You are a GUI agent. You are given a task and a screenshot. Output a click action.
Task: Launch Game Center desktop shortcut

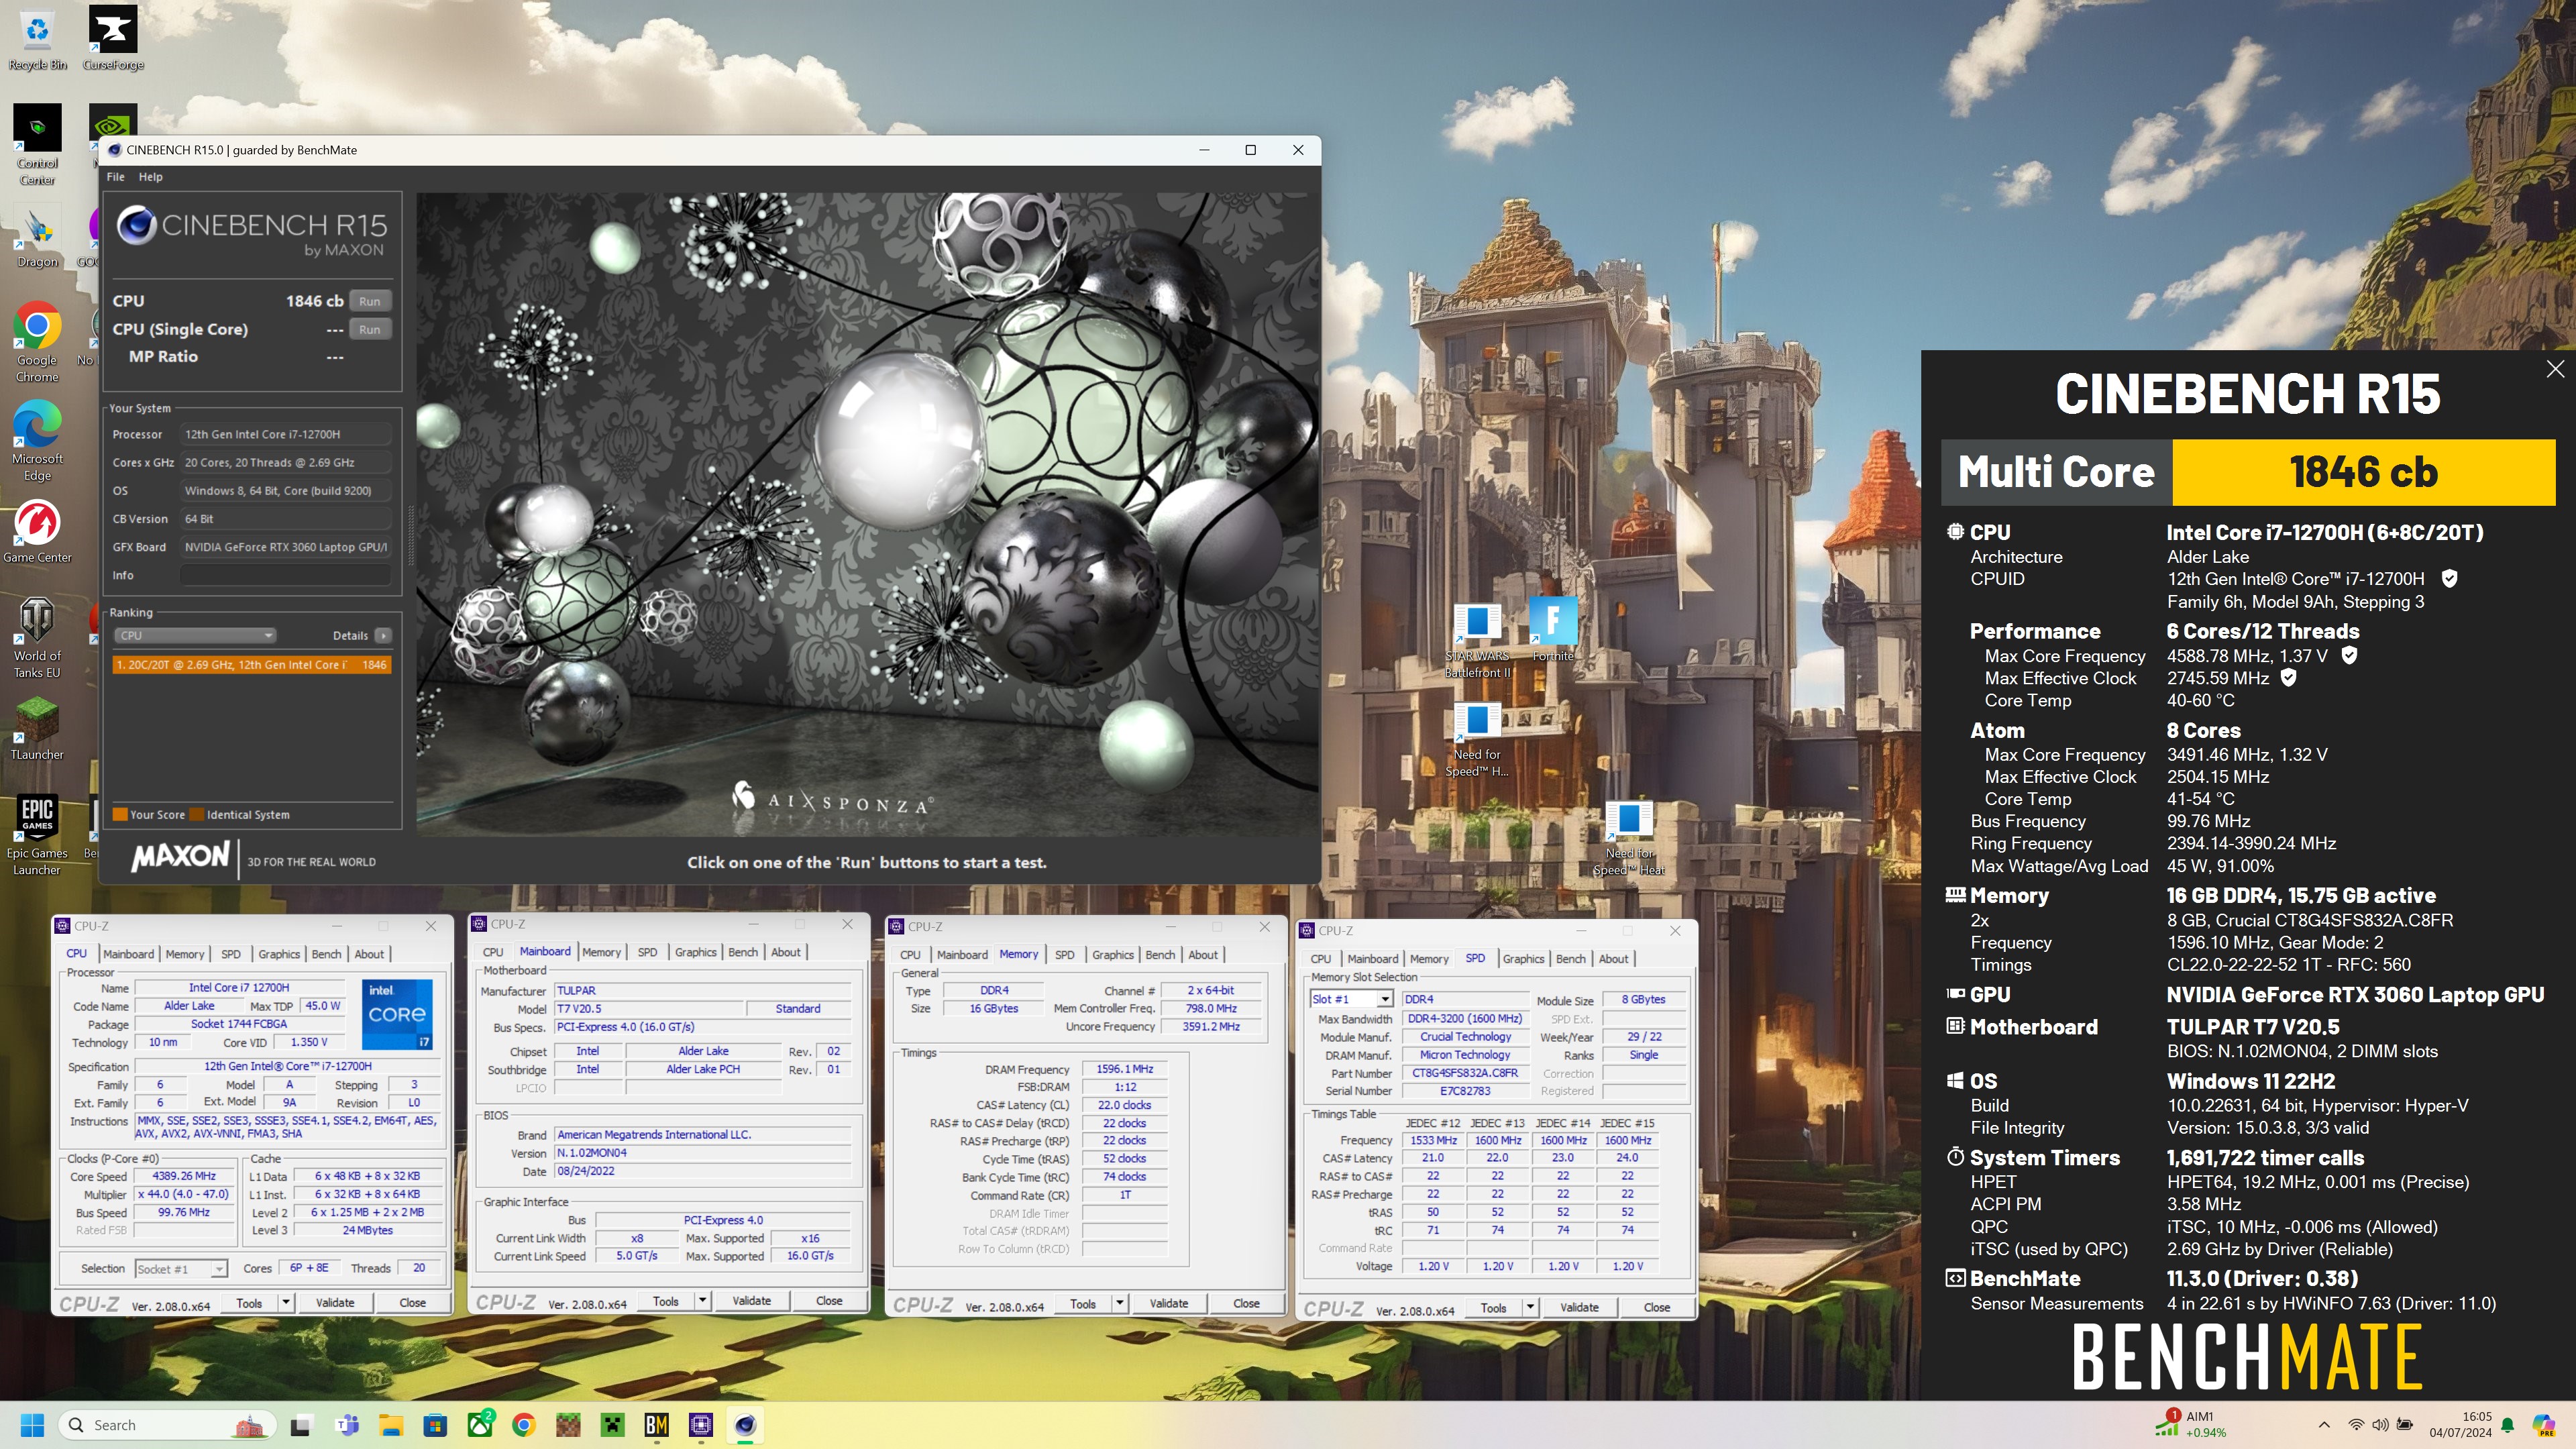pos(38,532)
